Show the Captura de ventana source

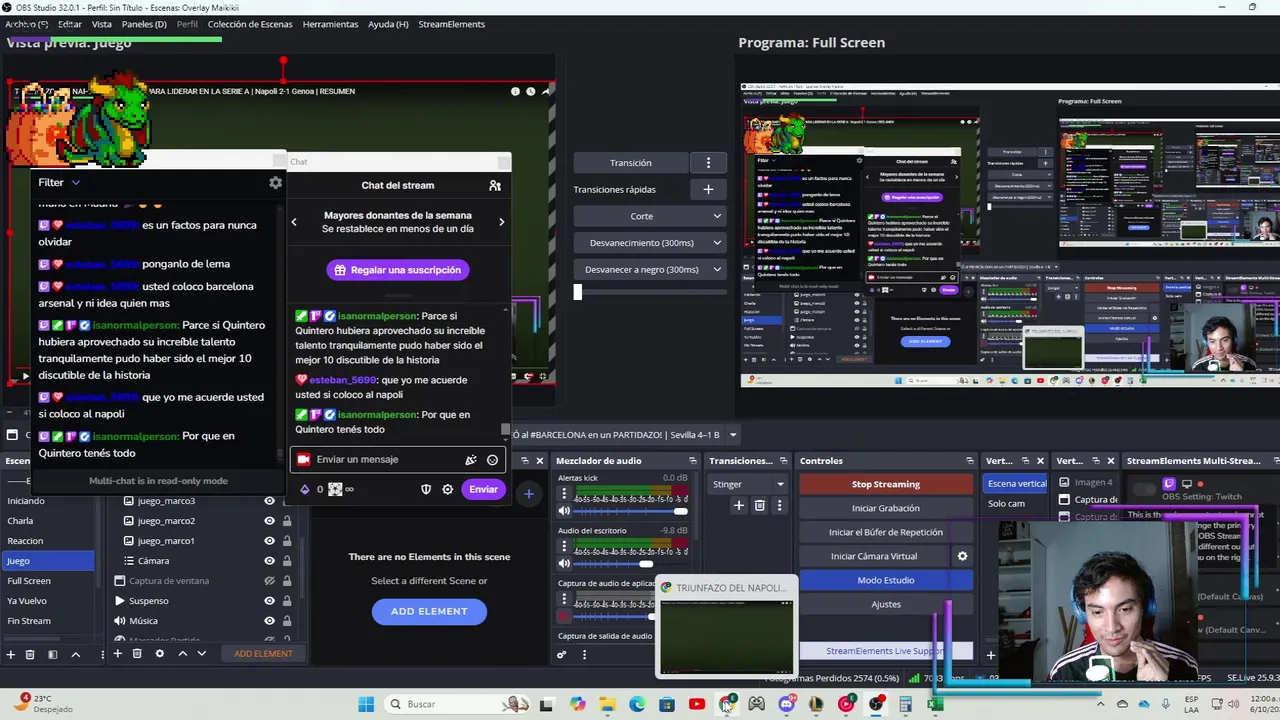(269, 581)
